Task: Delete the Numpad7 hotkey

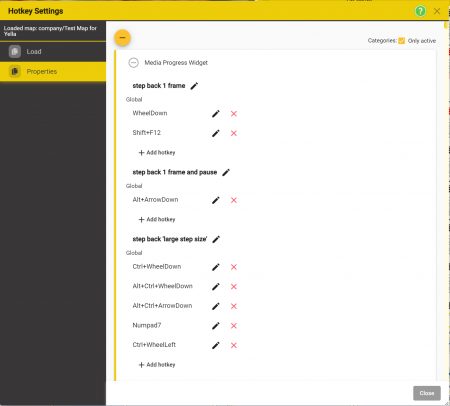Action: pyautogui.click(x=234, y=326)
